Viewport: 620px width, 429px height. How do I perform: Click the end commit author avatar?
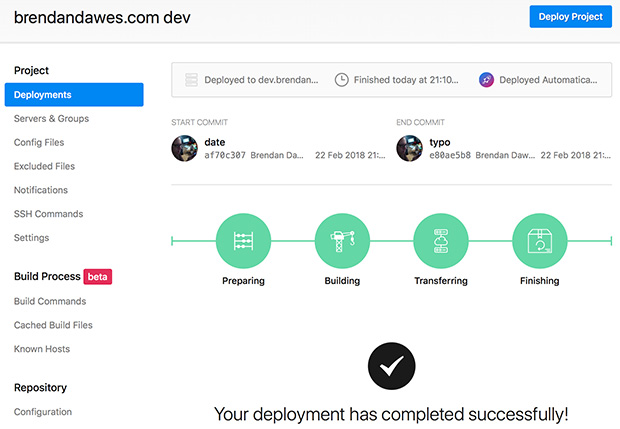pyautogui.click(x=410, y=148)
